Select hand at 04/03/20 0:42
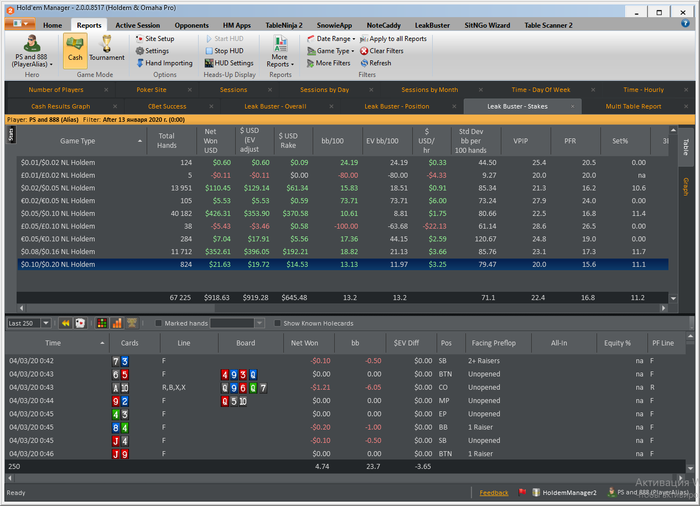This screenshot has width=700, height=506. (x=346, y=361)
